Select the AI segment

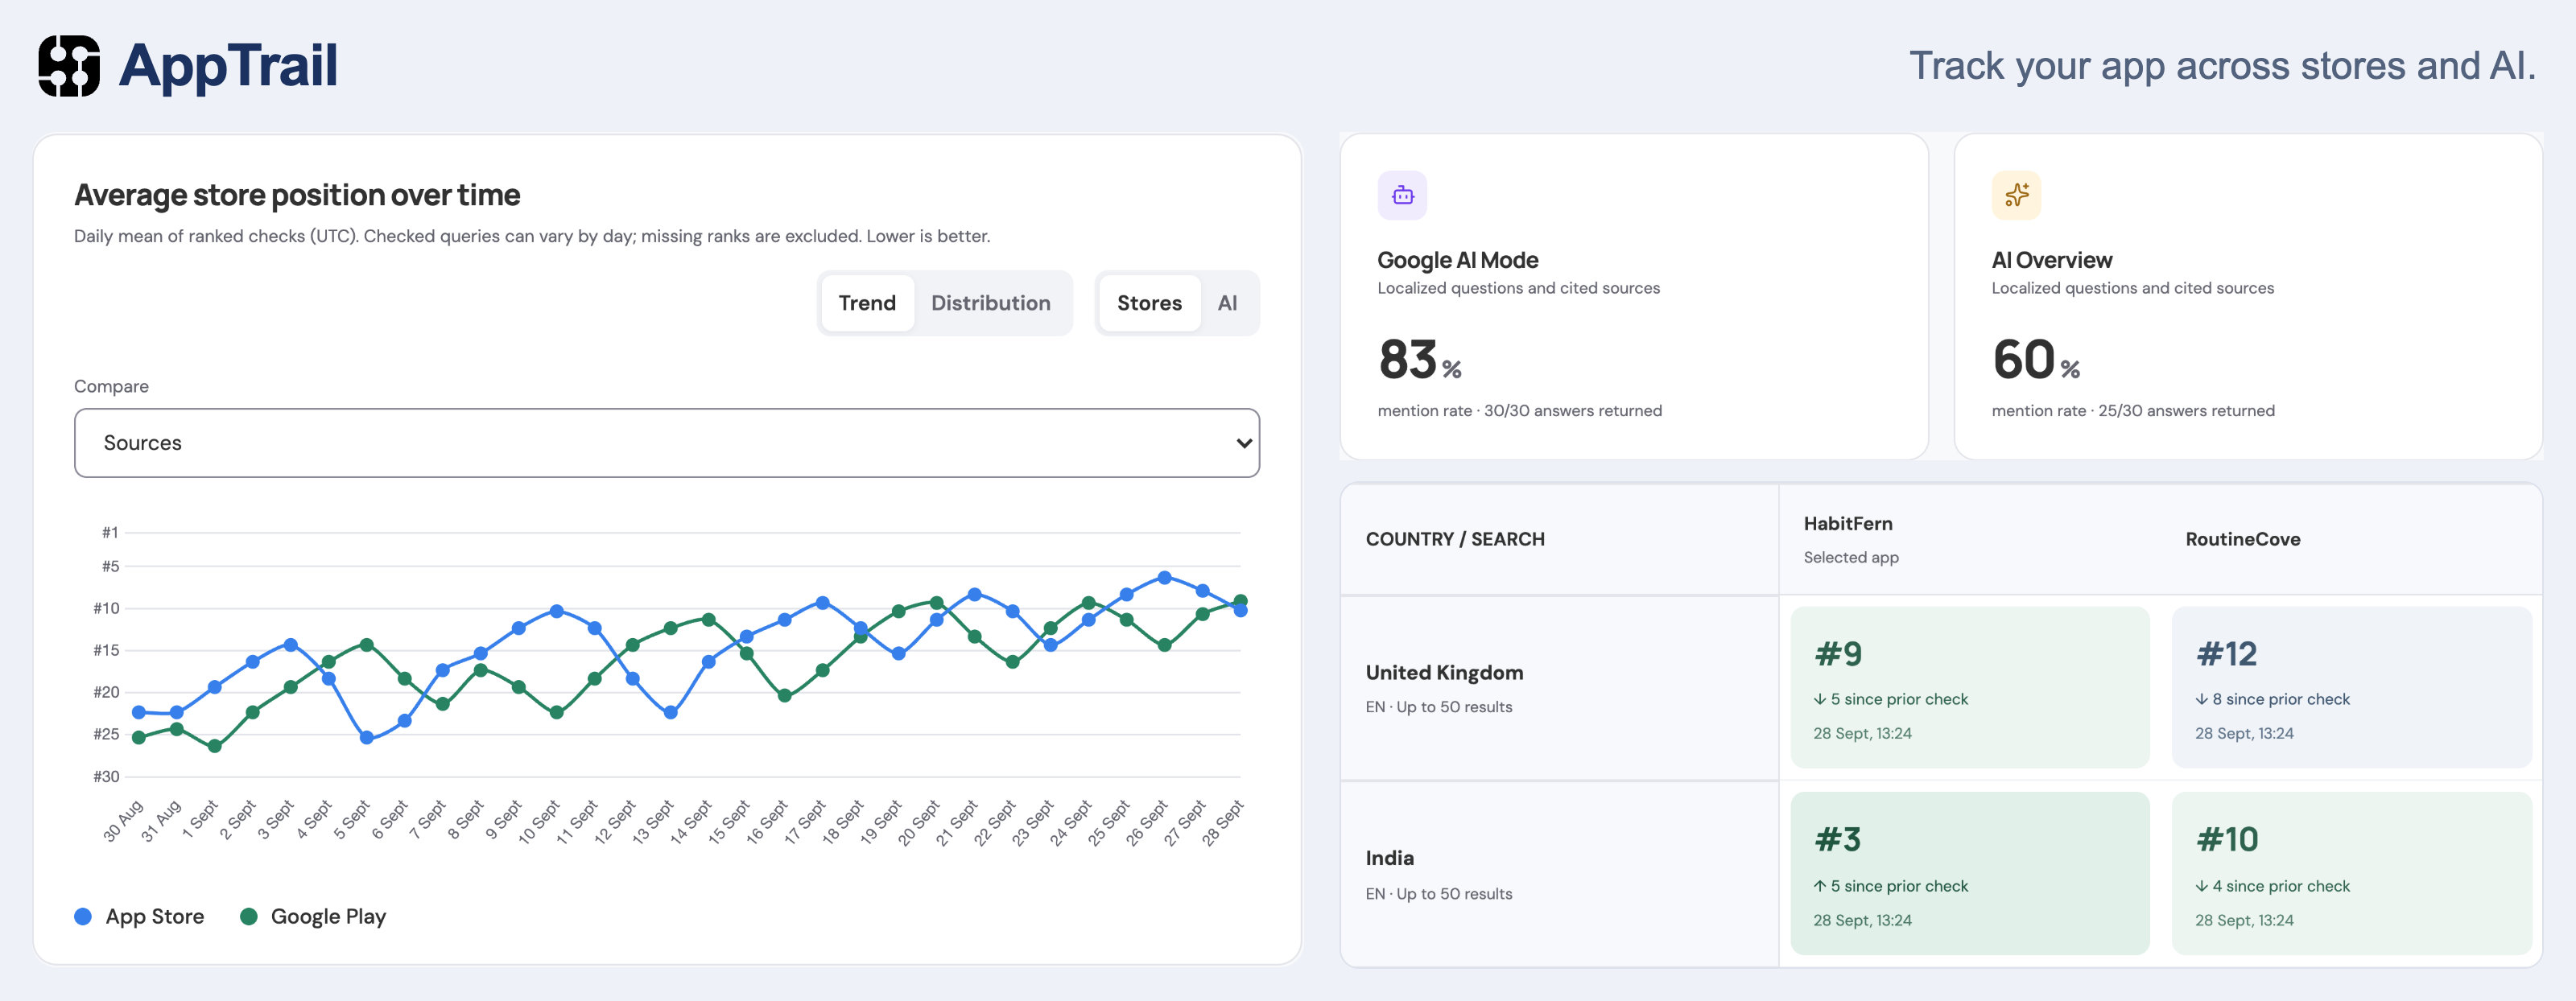click(1227, 303)
